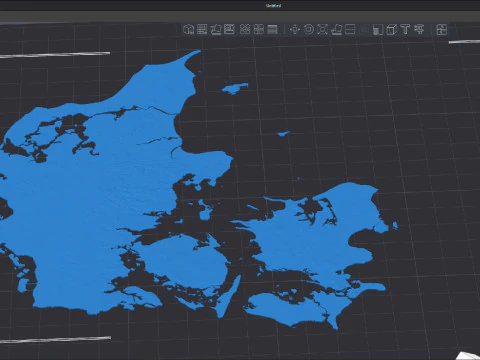Screen dimensions: 480x360
Task: Select the Move tool with arrows
Action: tap(295, 29)
